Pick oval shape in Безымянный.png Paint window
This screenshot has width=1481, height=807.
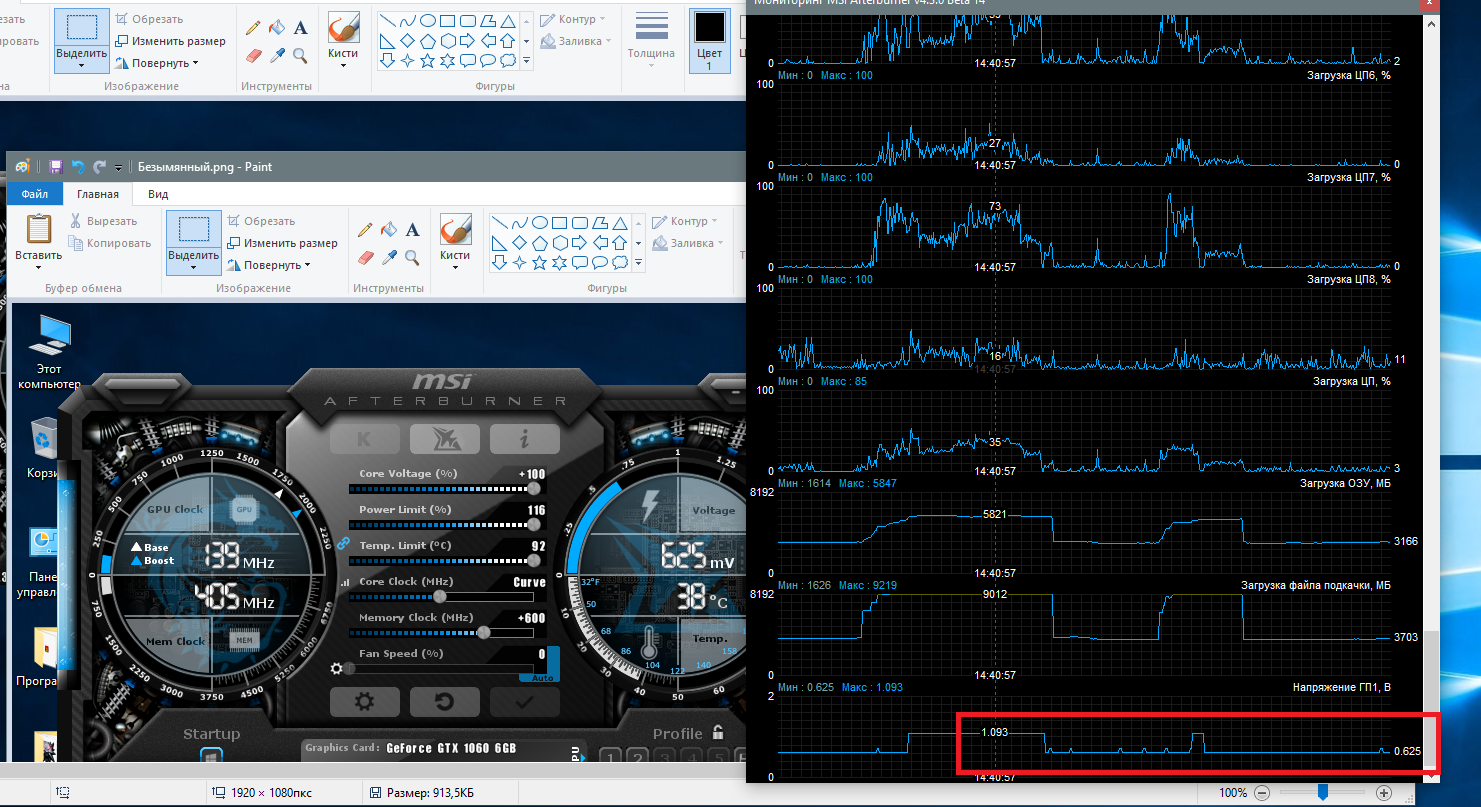tap(540, 222)
